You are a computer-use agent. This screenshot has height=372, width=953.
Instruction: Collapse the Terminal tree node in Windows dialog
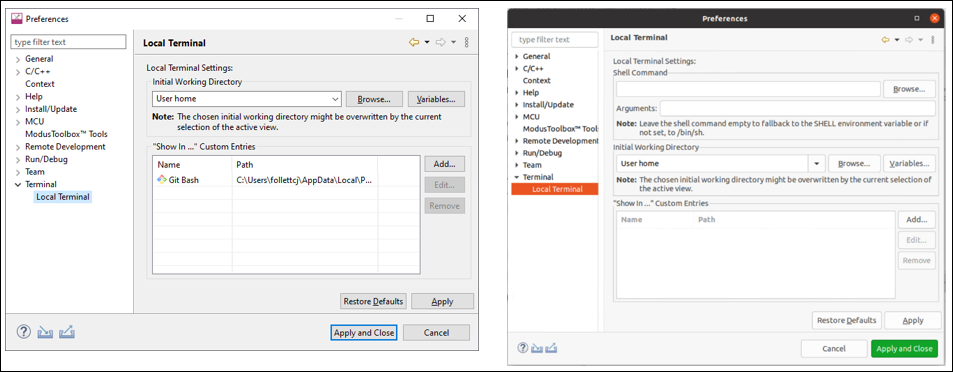[18, 184]
